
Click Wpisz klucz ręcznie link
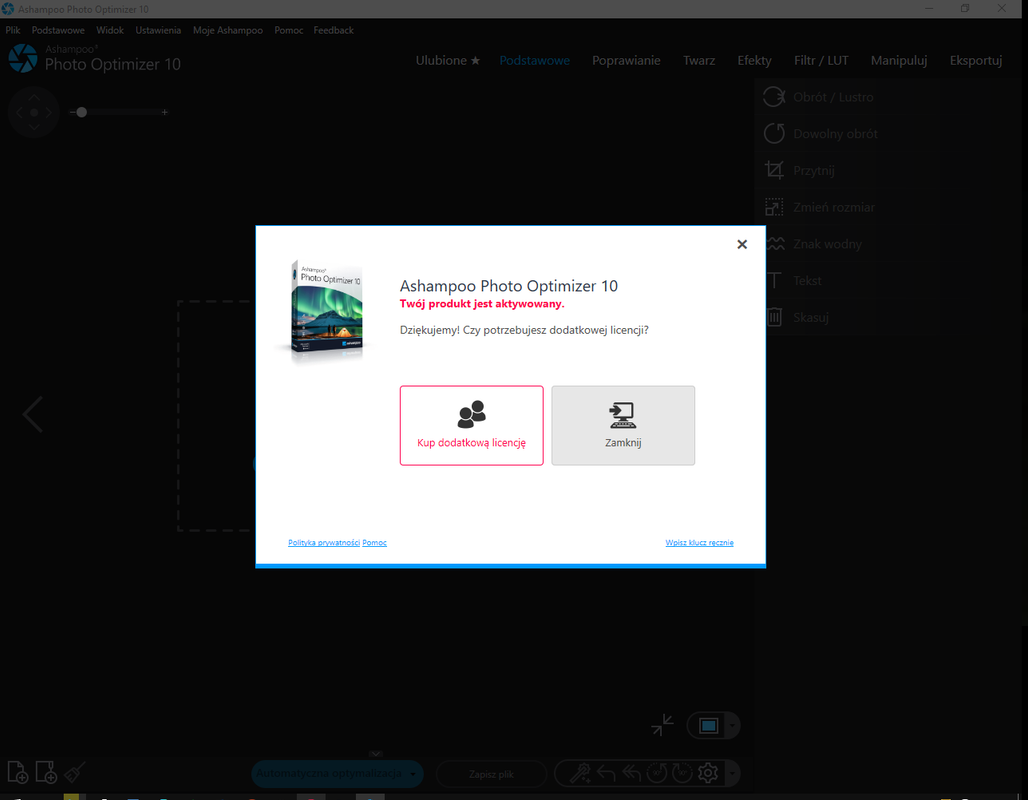pyautogui.click(x=699, y=542)
